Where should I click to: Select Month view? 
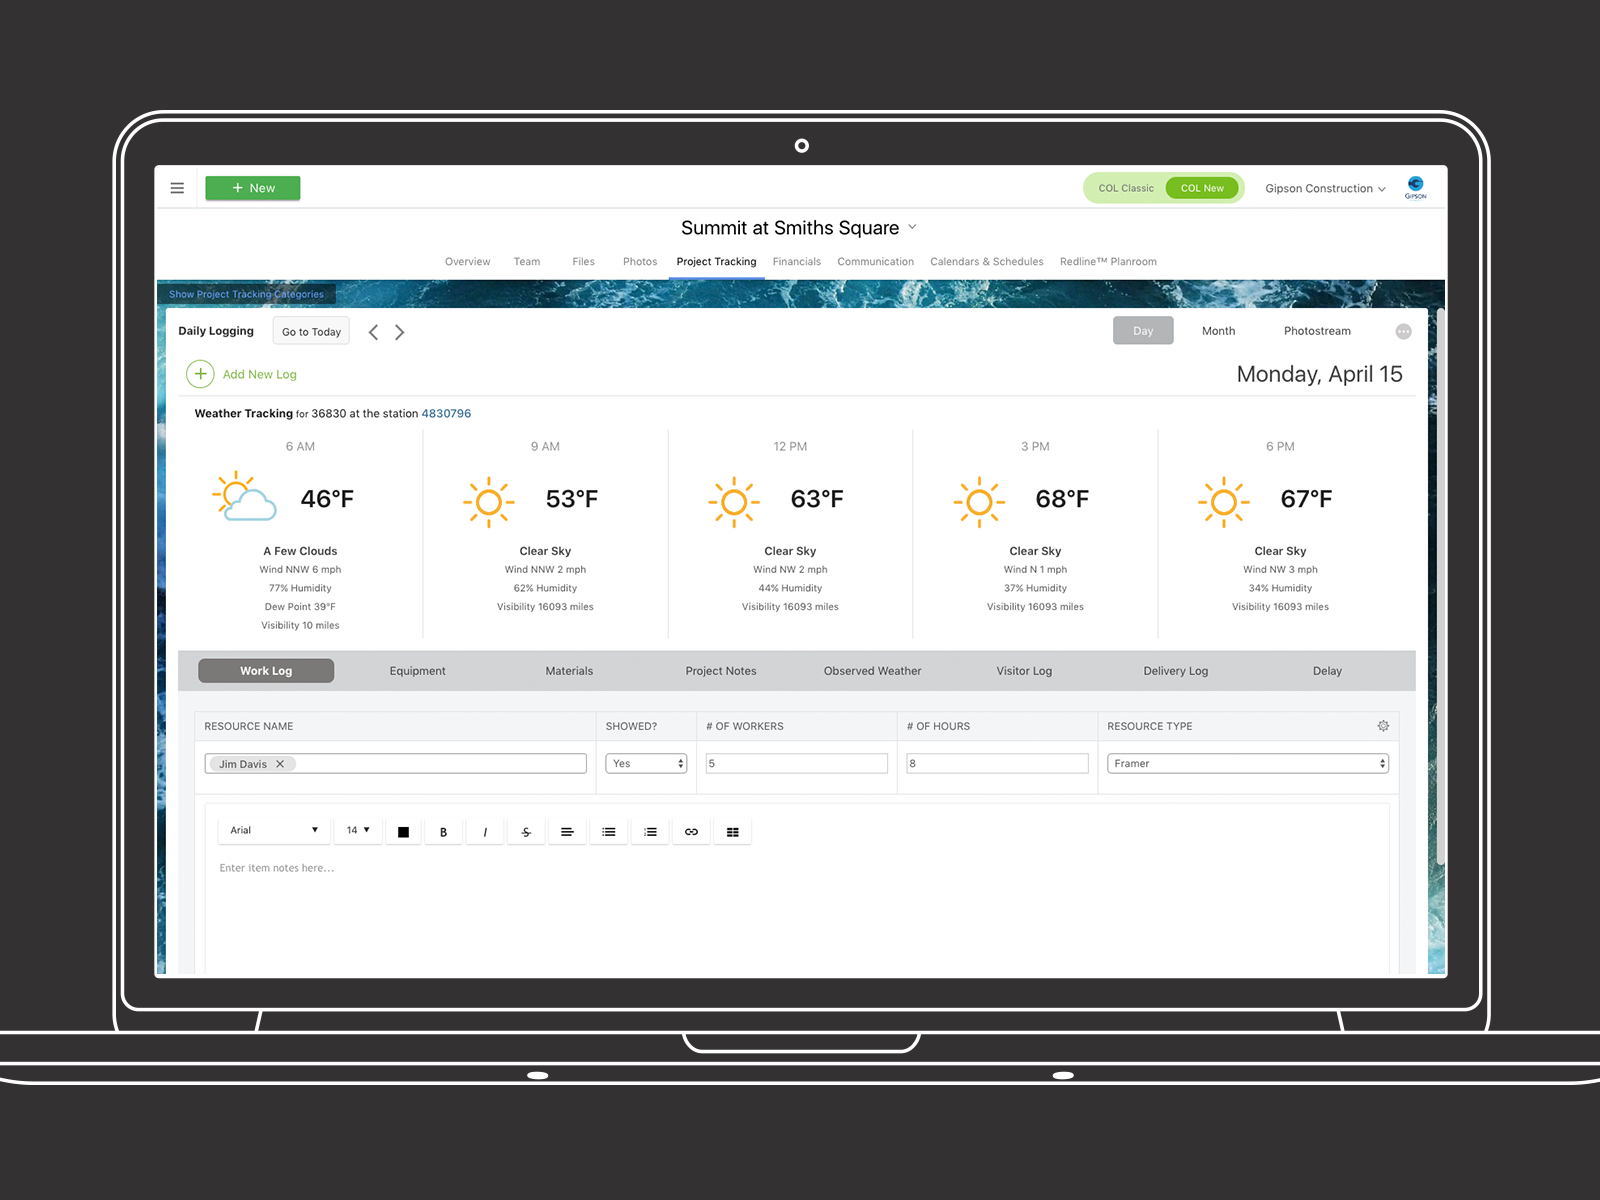[x=1218, y=331]
